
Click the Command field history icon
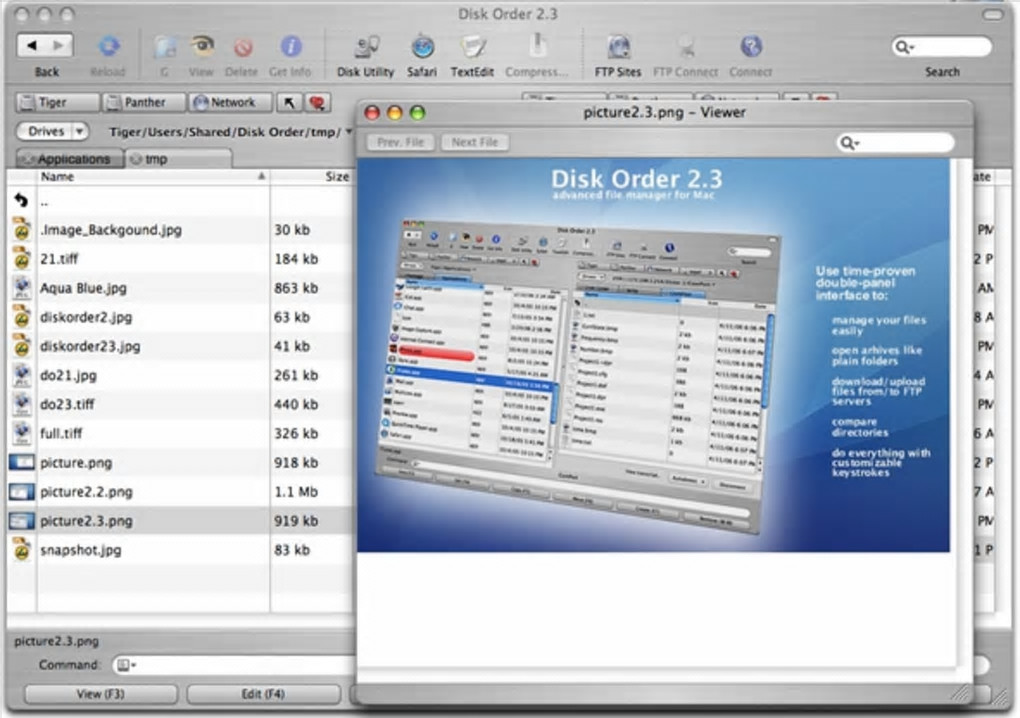click(125, 665)
